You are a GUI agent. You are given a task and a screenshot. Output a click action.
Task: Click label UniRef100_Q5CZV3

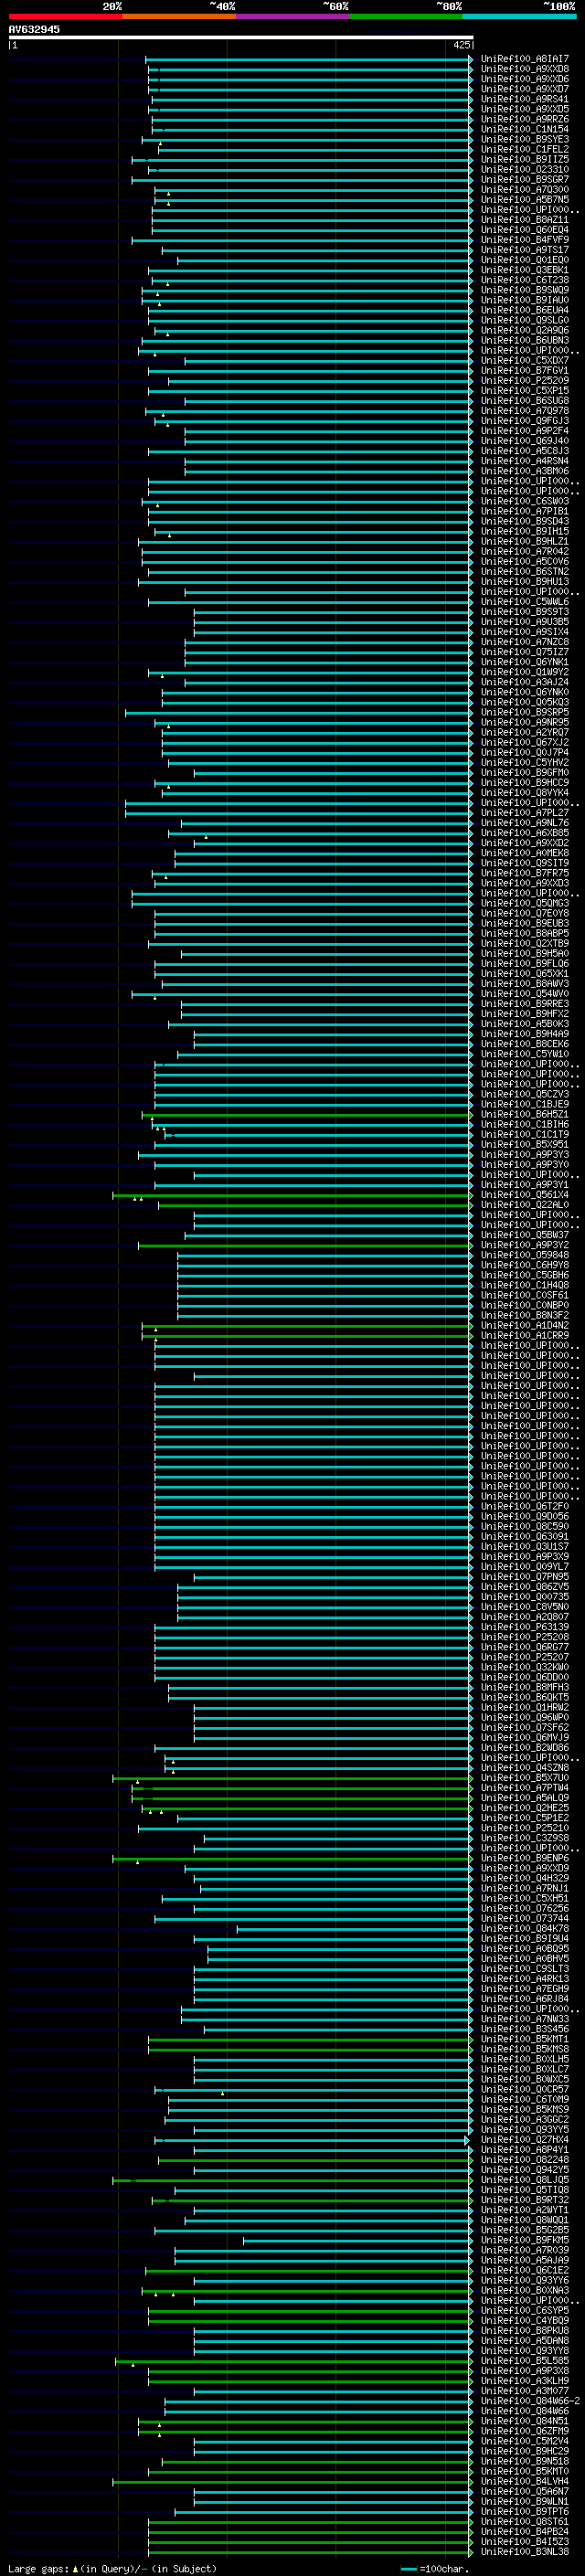pos(525,1094)
